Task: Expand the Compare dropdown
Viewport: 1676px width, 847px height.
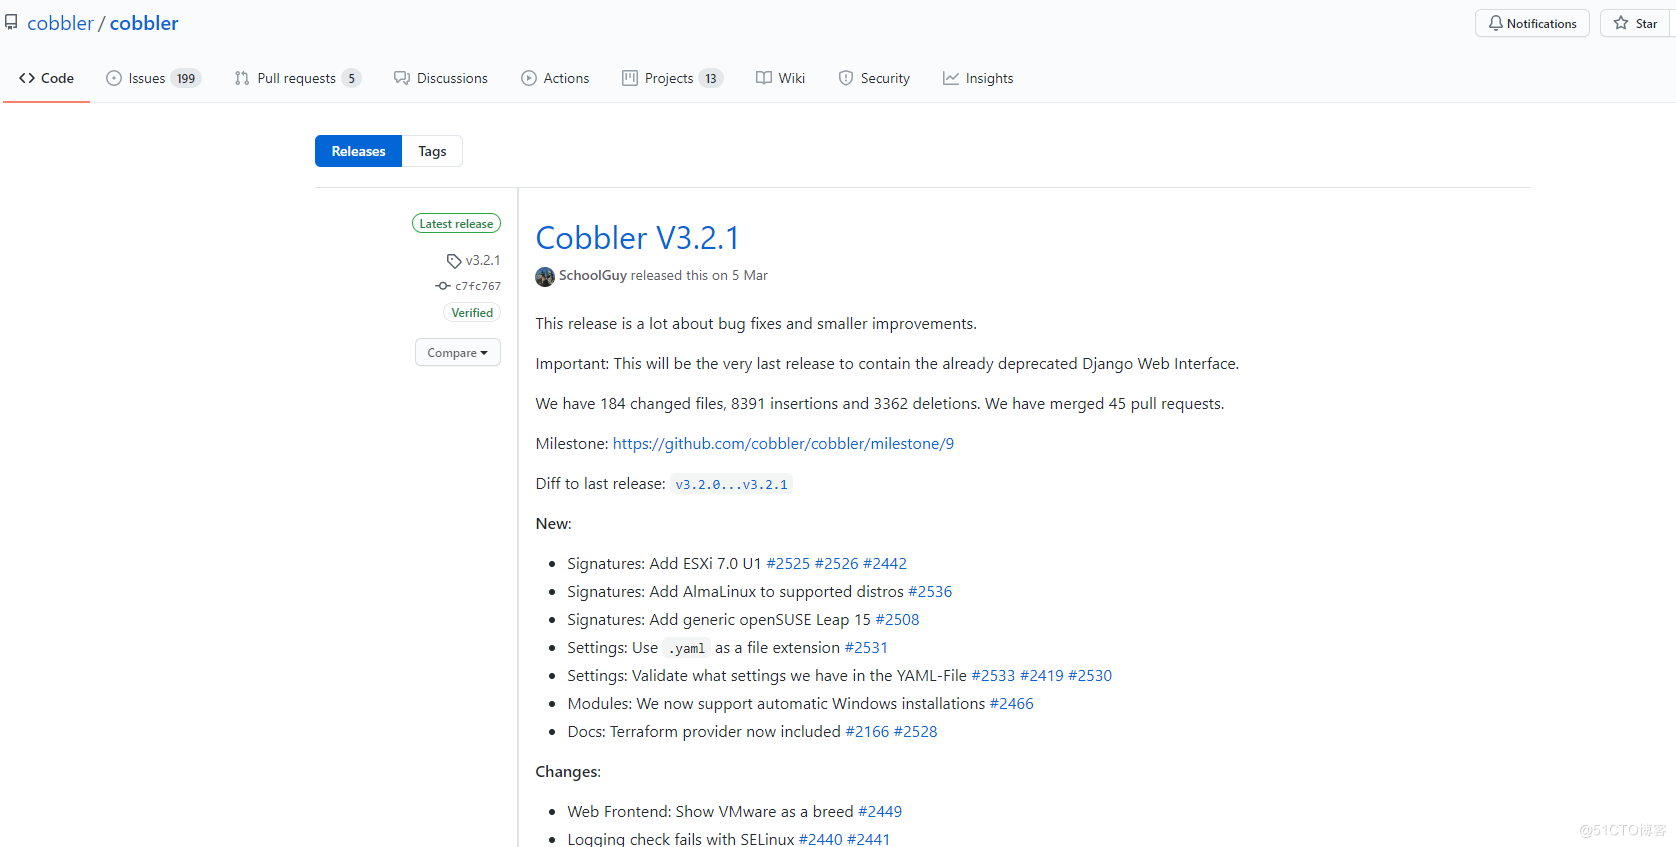Action: [458, 352]
